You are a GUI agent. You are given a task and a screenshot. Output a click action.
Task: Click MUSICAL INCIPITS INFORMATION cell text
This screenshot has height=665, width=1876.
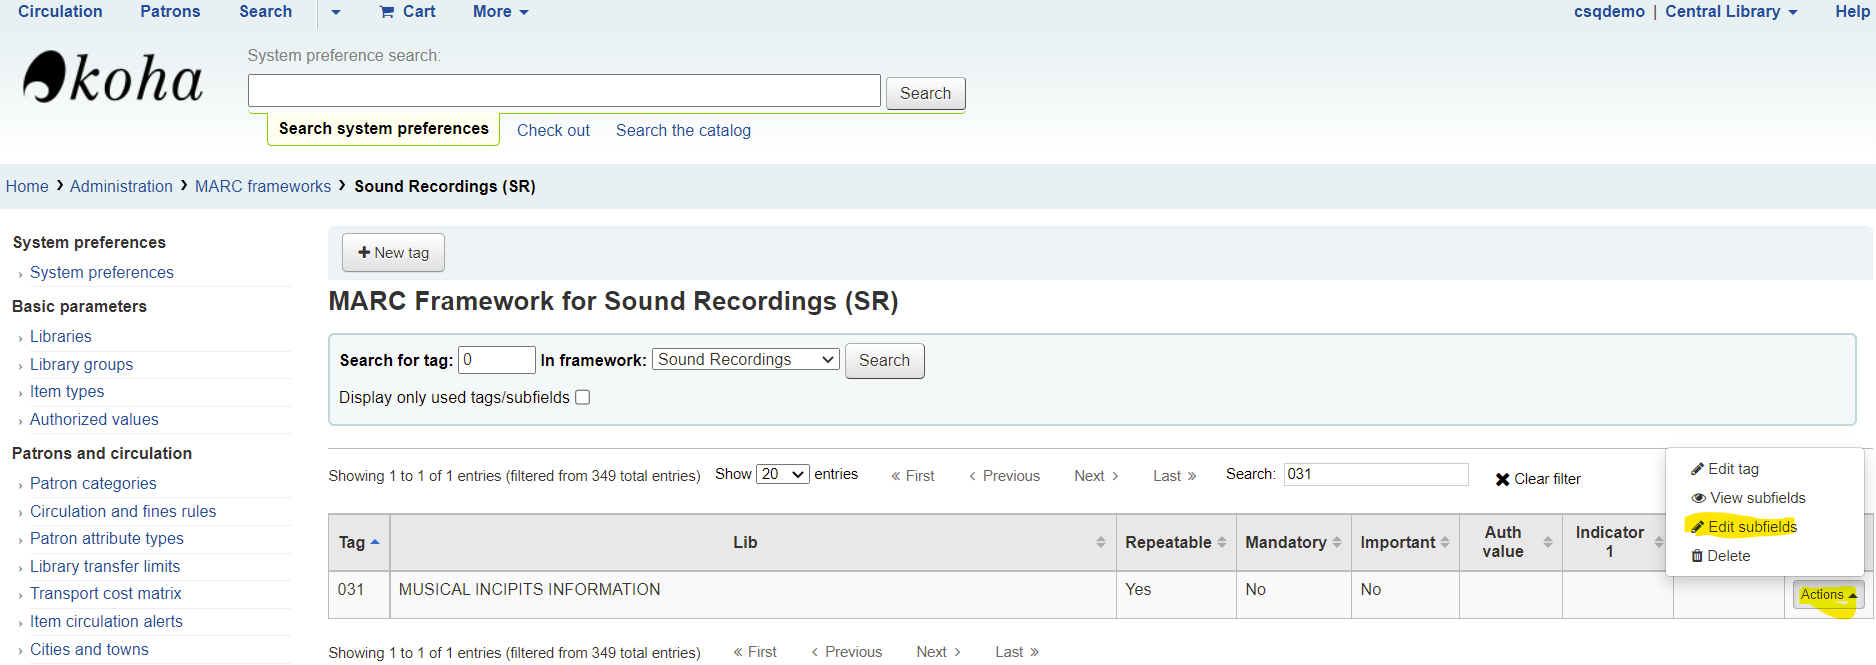pos(529,590)
